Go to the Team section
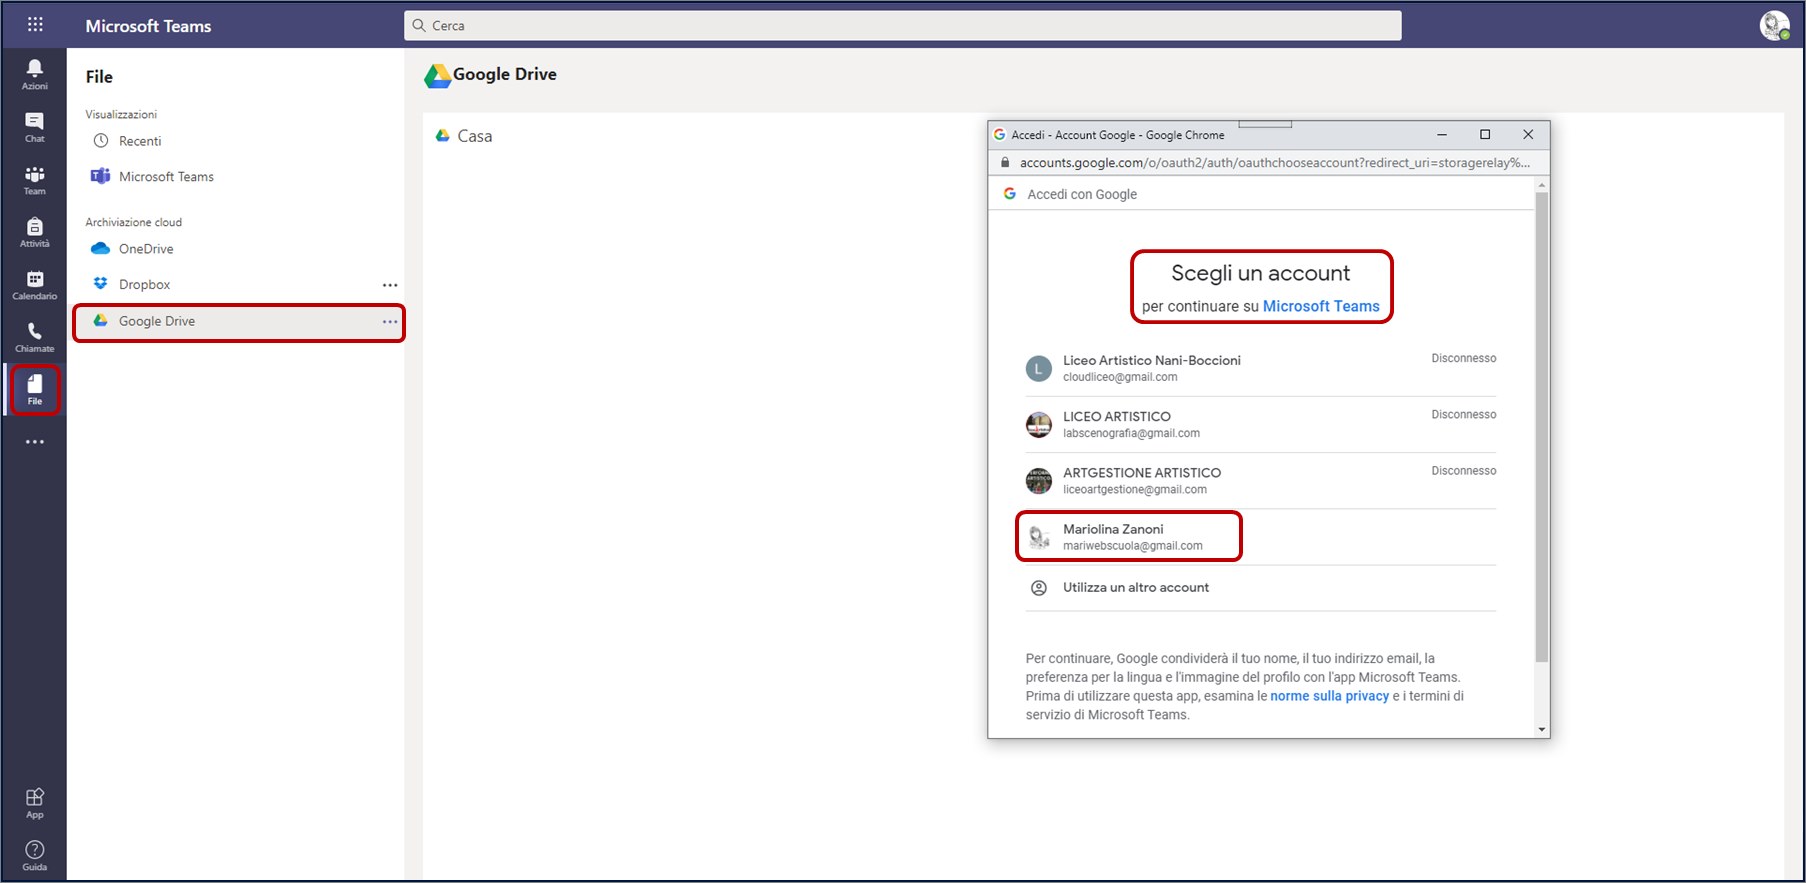Screen dimensions: 1806x883 pos(35,180)
